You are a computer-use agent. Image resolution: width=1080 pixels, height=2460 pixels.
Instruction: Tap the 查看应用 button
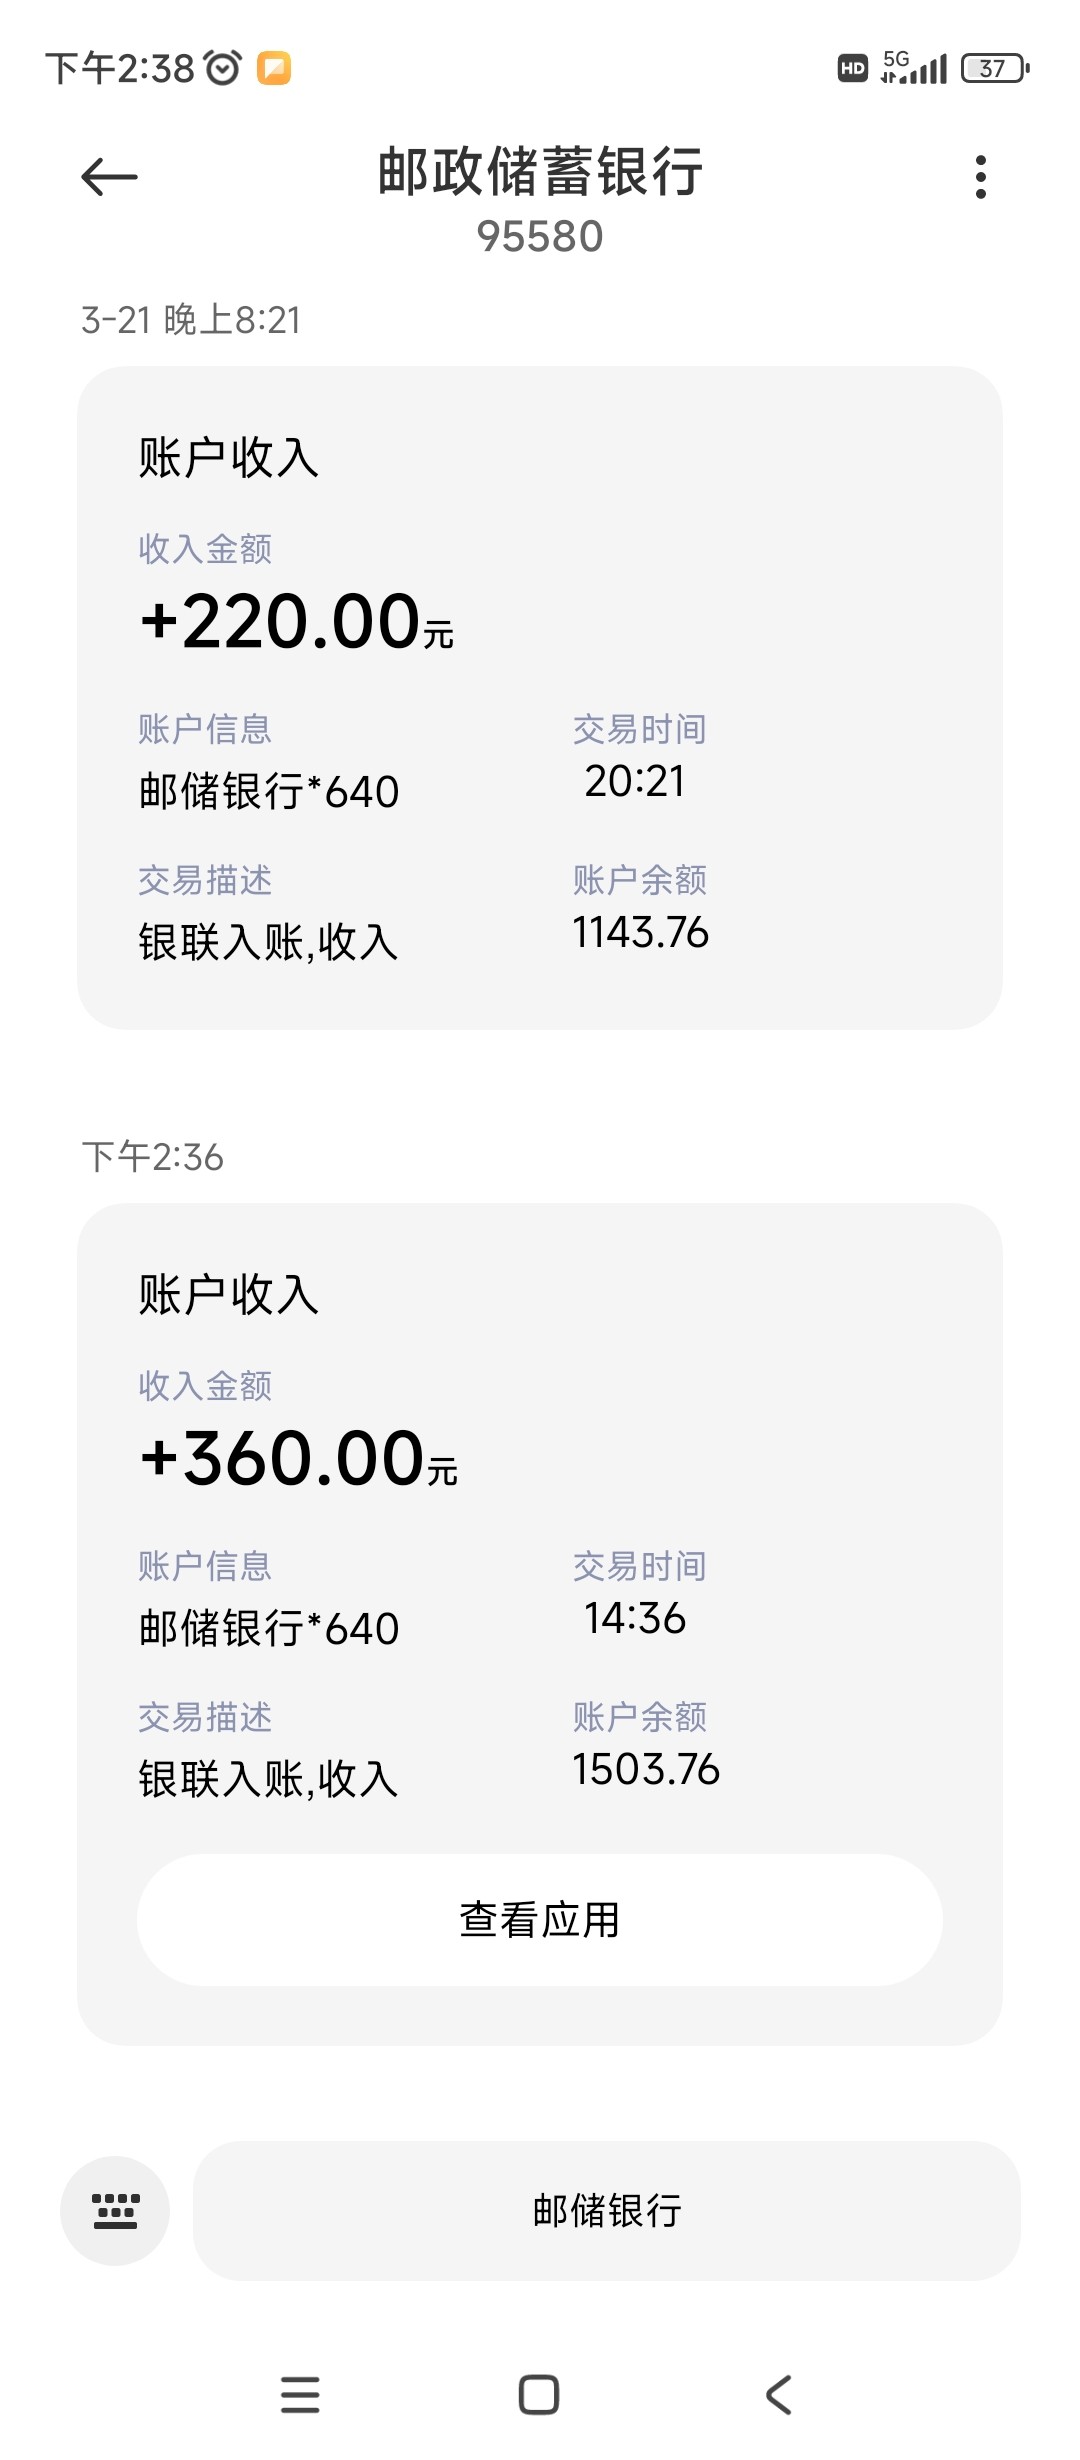pyautogui.click(x=540, y=1920)
